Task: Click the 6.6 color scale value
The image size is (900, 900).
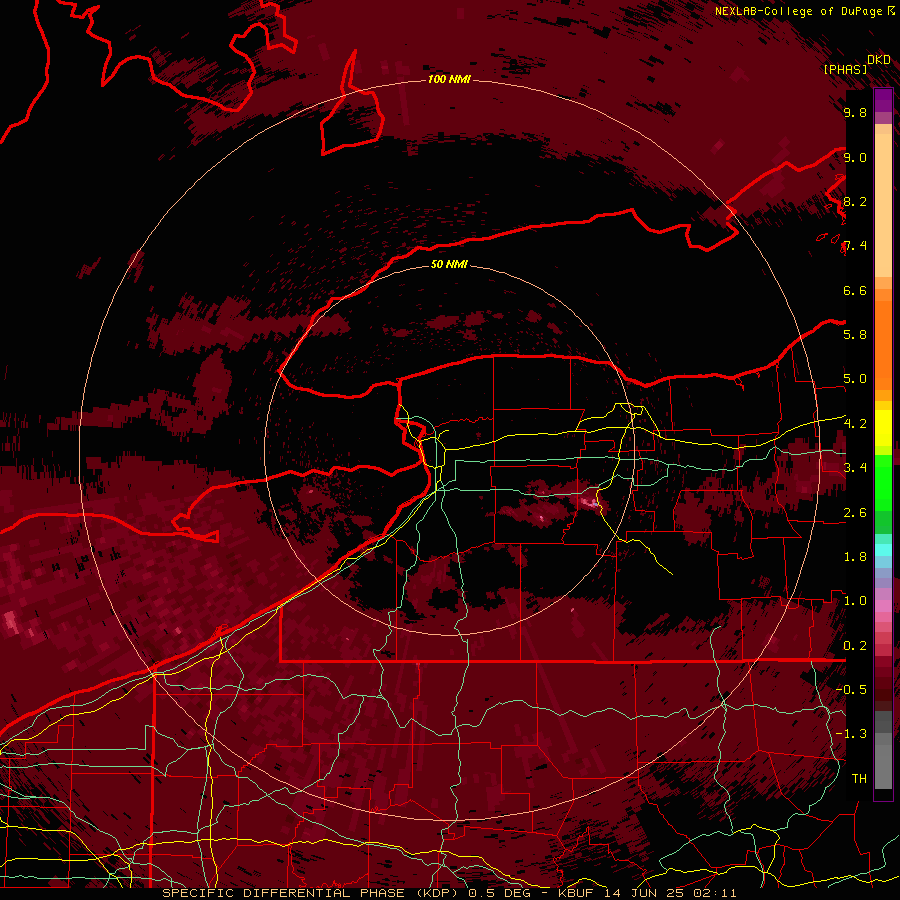Action: coord(855,290)
